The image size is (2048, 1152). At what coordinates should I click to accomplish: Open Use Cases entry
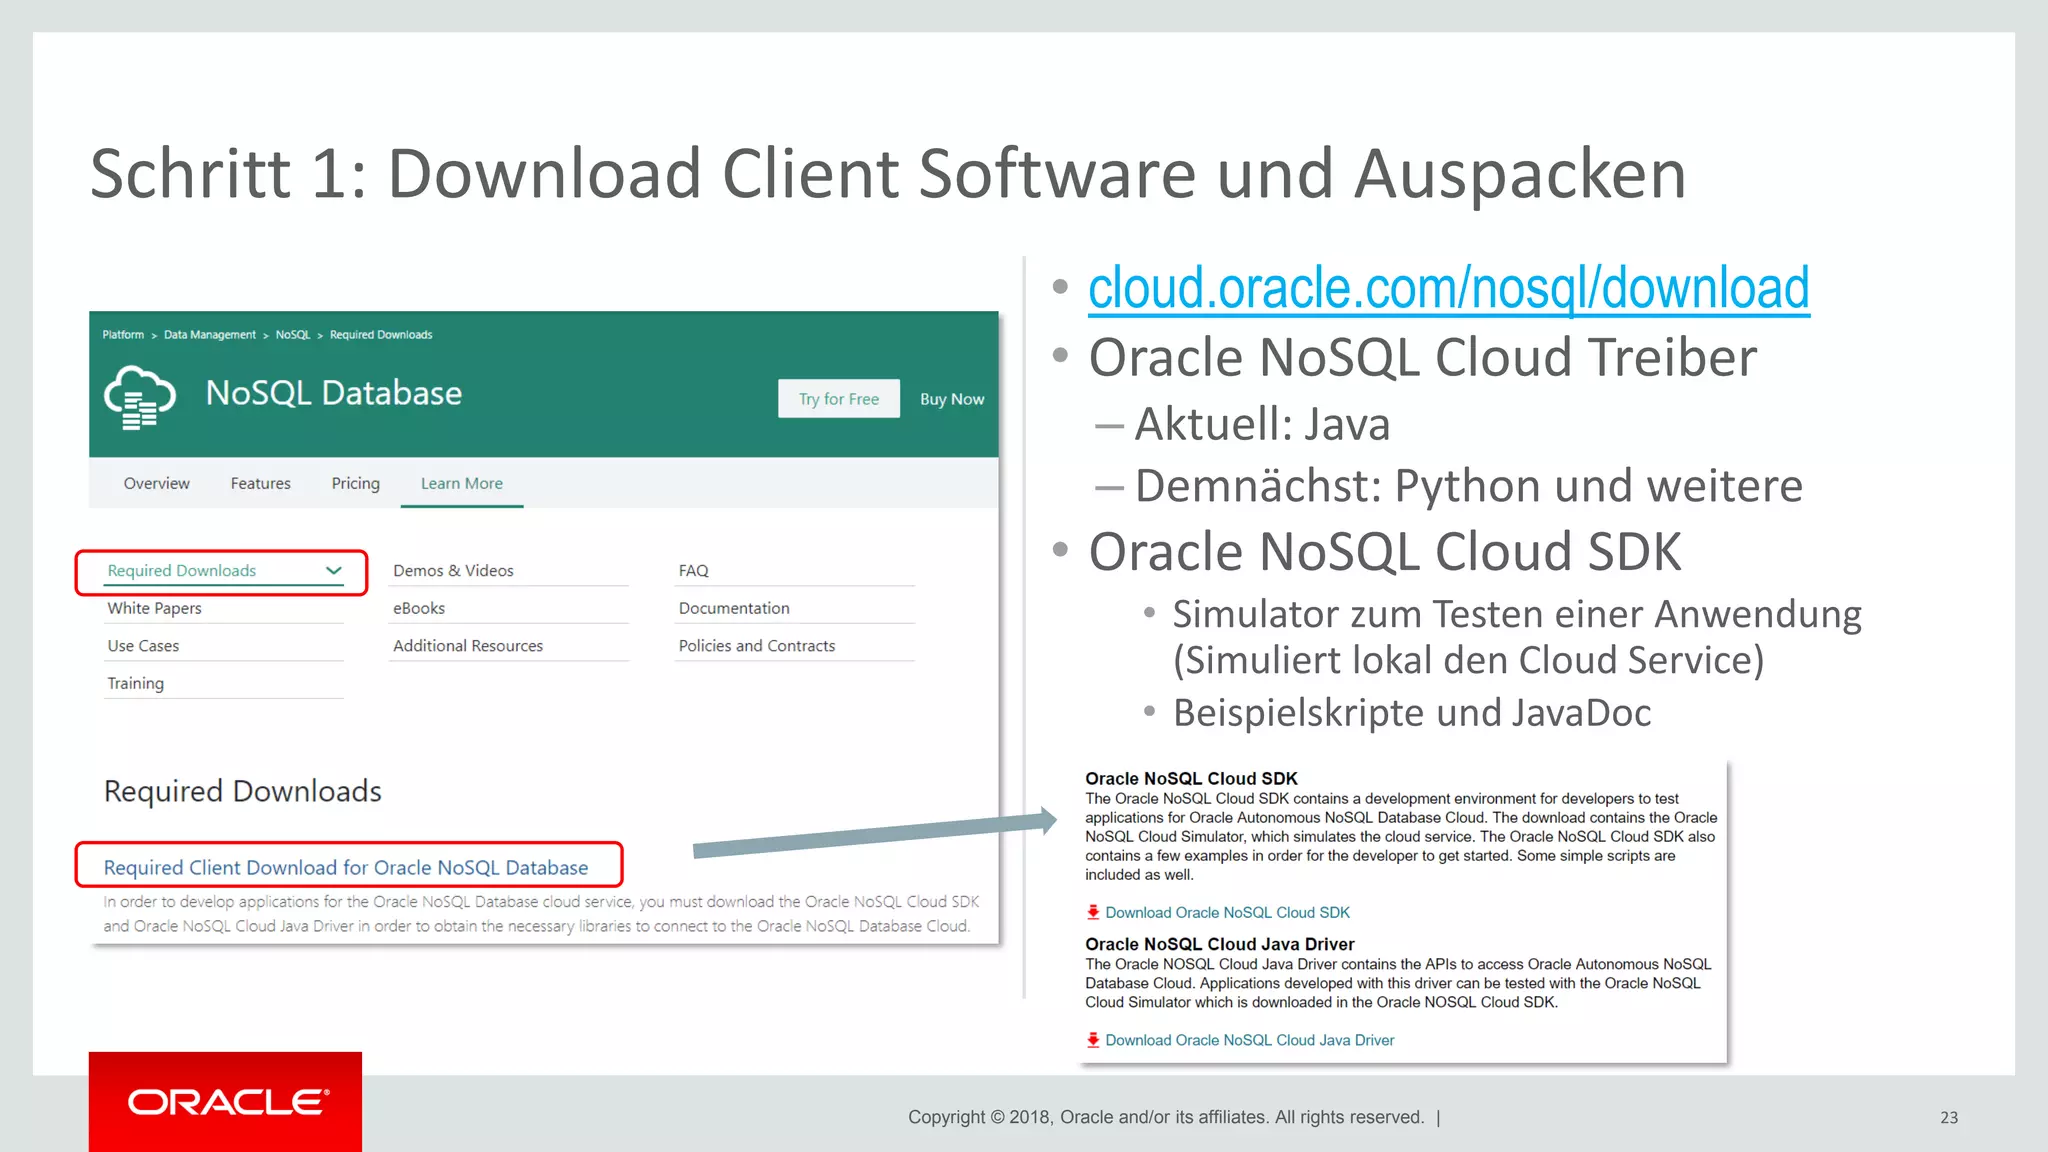pos(143,646)
